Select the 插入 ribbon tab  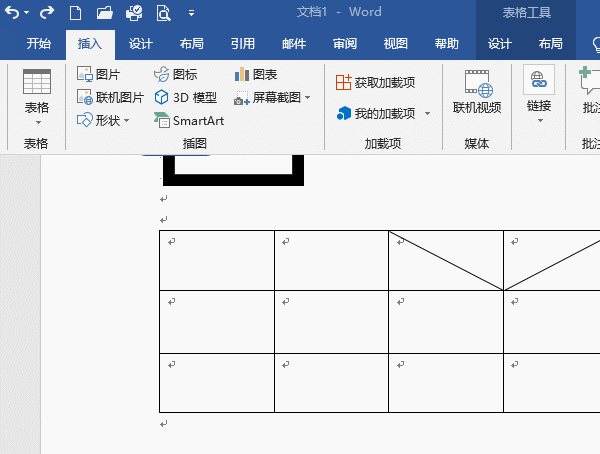click(x=90, y=44)
